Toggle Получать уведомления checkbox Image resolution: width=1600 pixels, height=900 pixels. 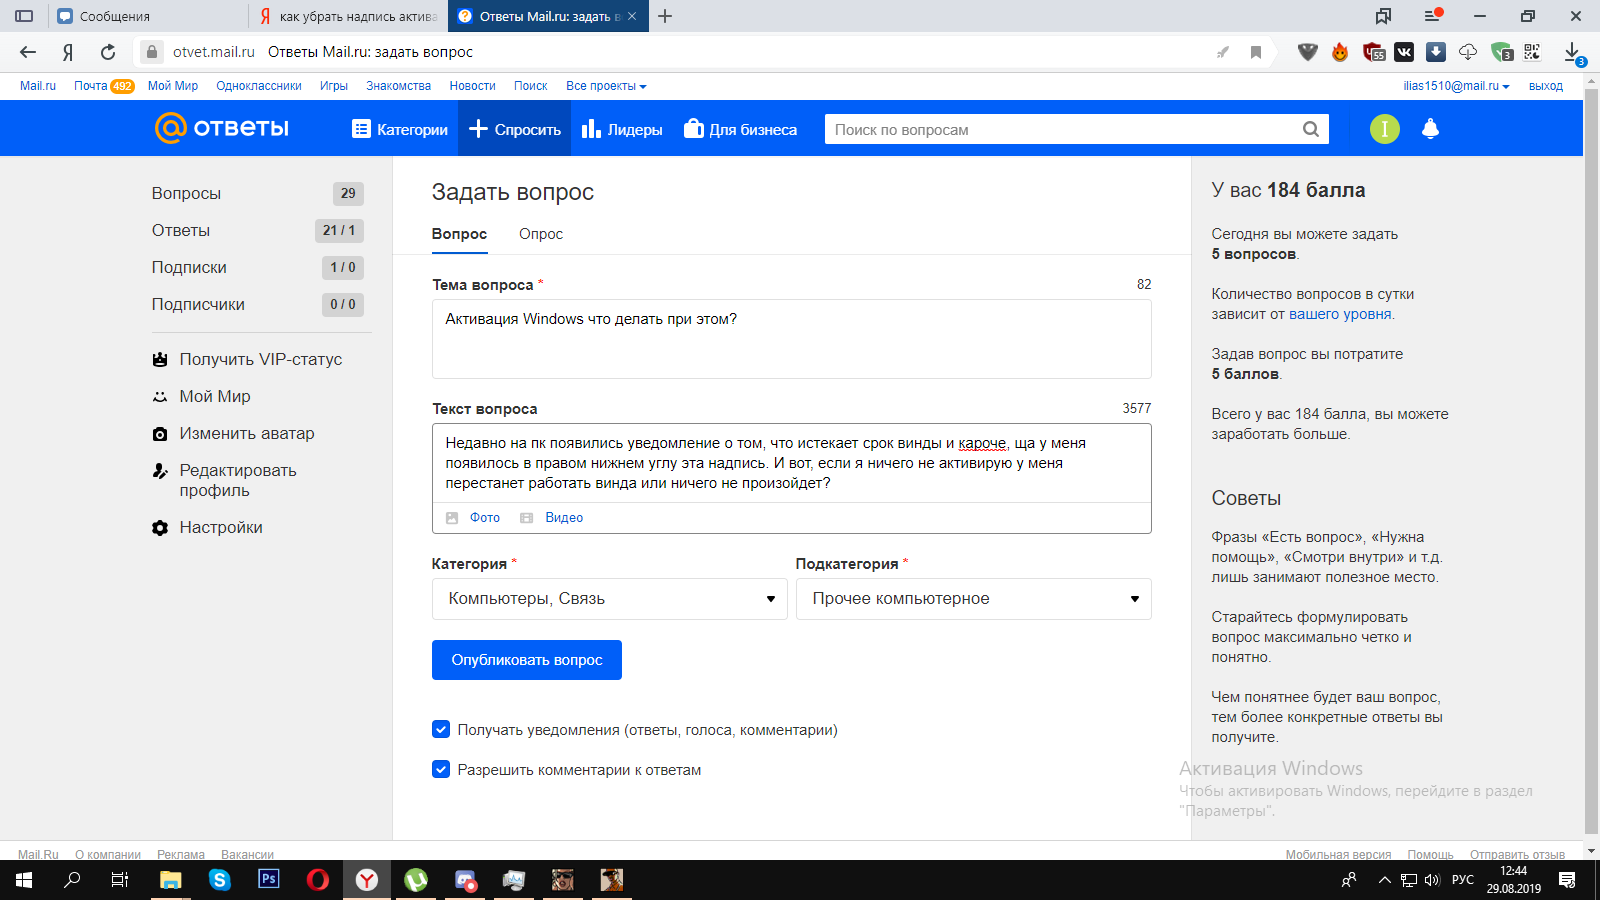point(441,729)
